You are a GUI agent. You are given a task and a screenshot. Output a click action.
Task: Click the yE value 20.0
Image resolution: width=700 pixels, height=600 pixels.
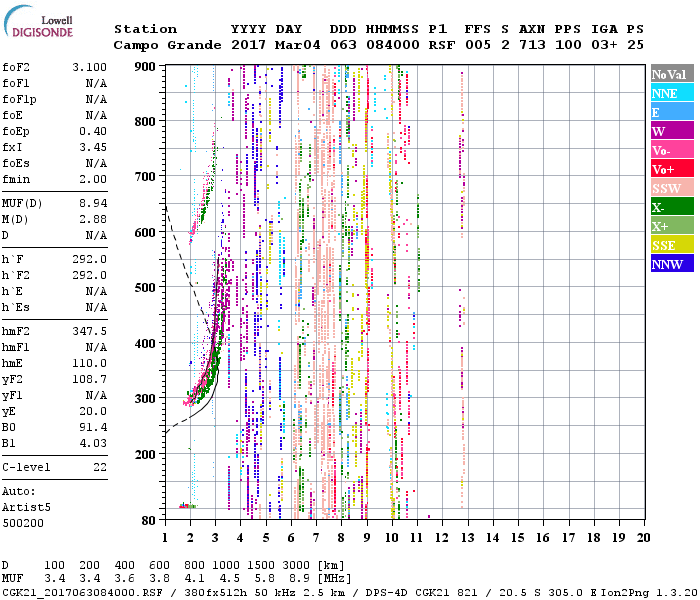click(93, 411)
